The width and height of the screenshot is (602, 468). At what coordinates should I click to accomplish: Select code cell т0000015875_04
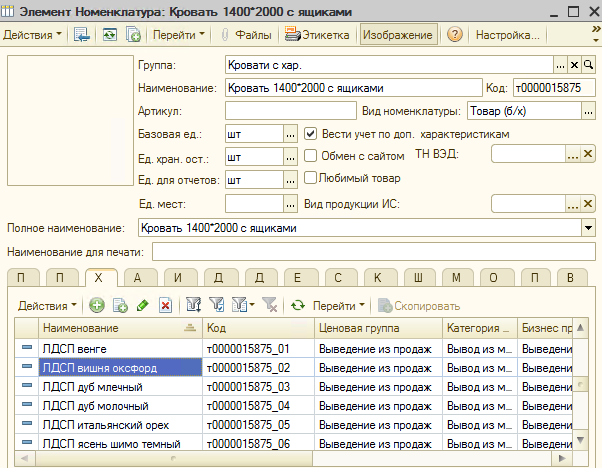click(x=258, y=405)
